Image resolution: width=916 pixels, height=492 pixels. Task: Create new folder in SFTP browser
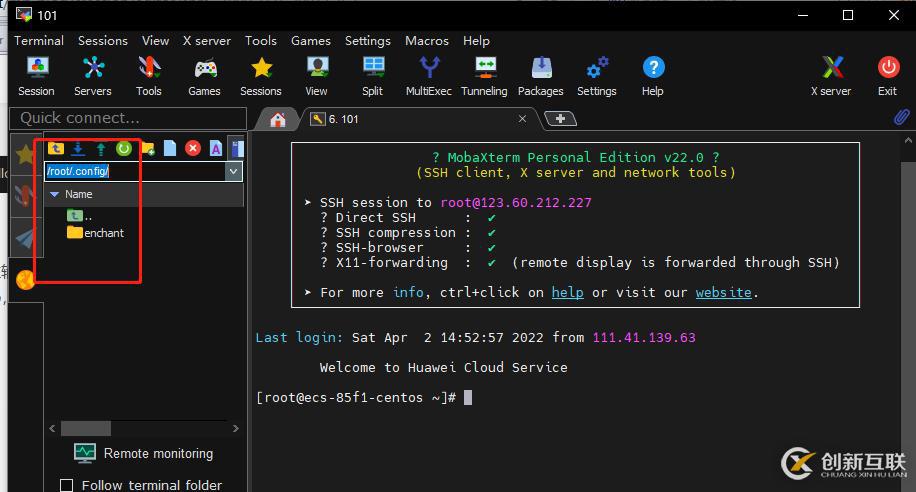point(148,149)
